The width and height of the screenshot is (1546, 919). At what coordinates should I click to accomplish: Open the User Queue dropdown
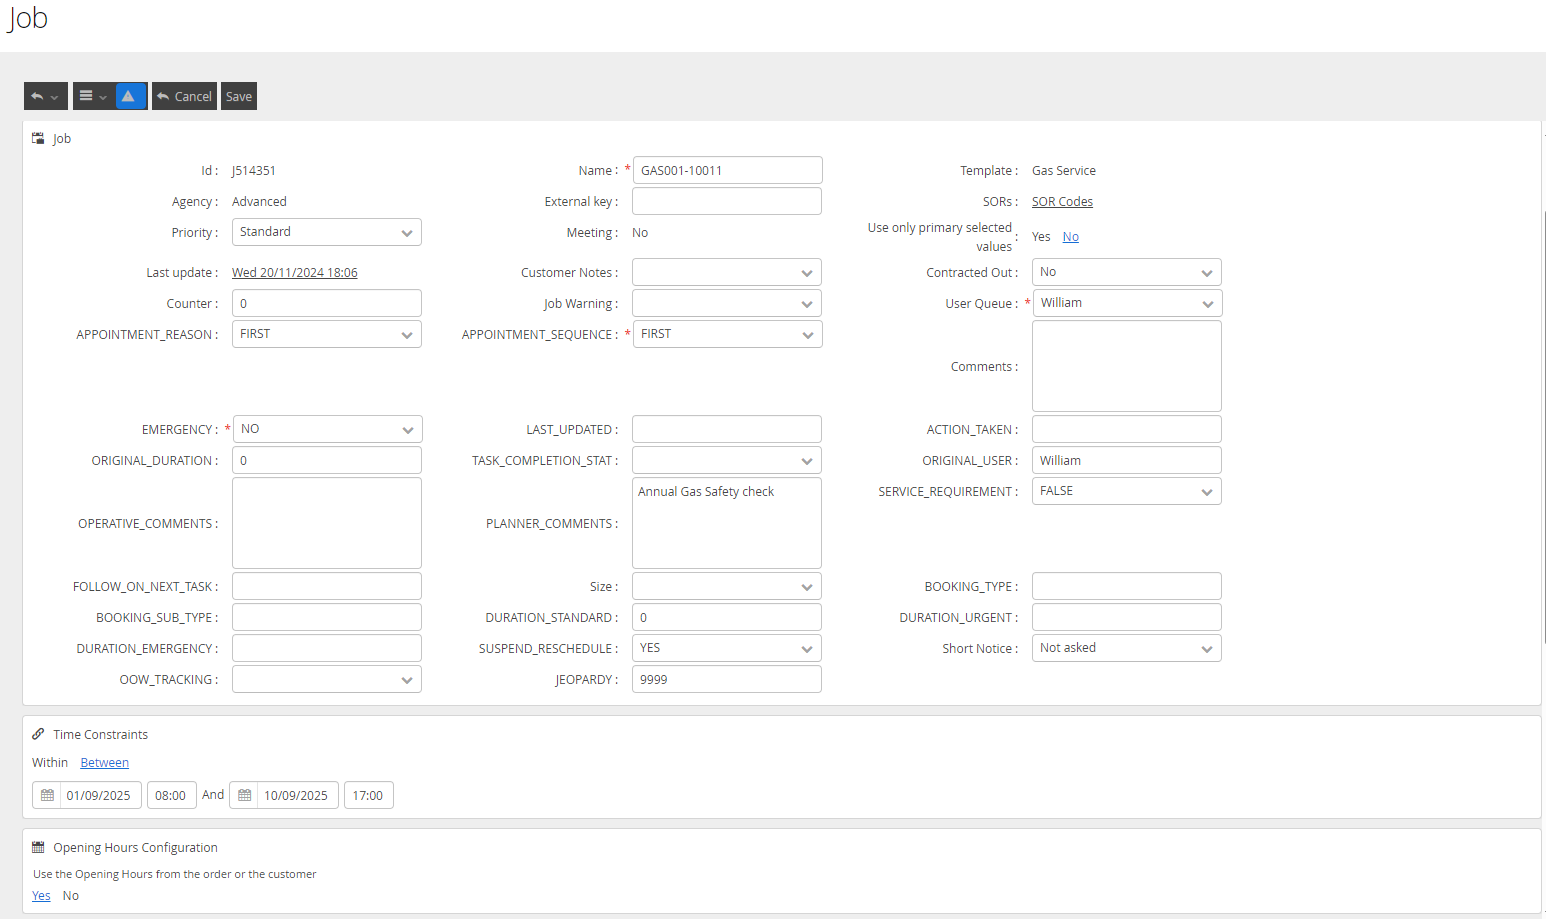[1127, 303]
